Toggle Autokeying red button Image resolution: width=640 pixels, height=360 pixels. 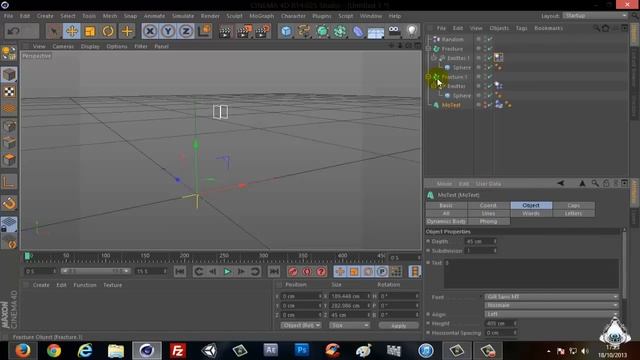point(307,271)
